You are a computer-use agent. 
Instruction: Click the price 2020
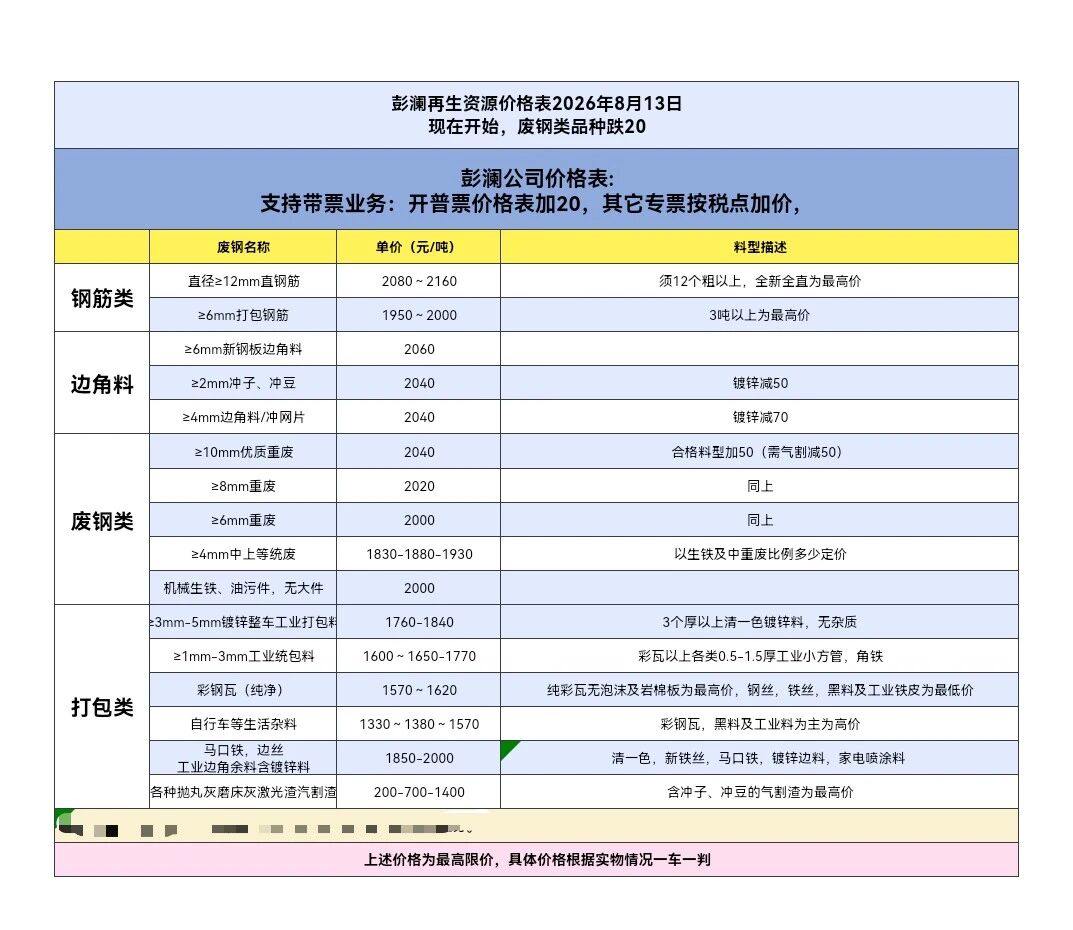pos(418,486)
